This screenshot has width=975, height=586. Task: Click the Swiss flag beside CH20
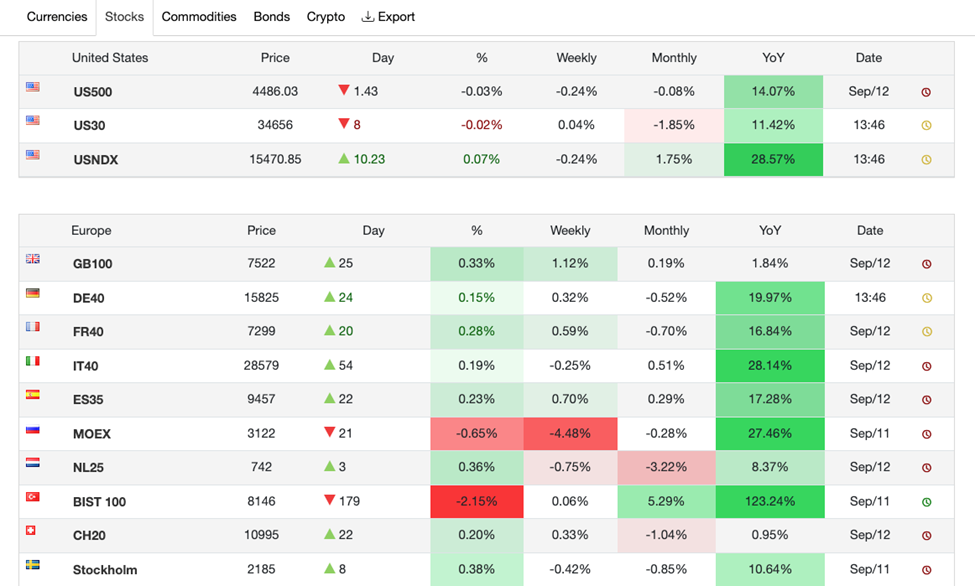point(33,531)
